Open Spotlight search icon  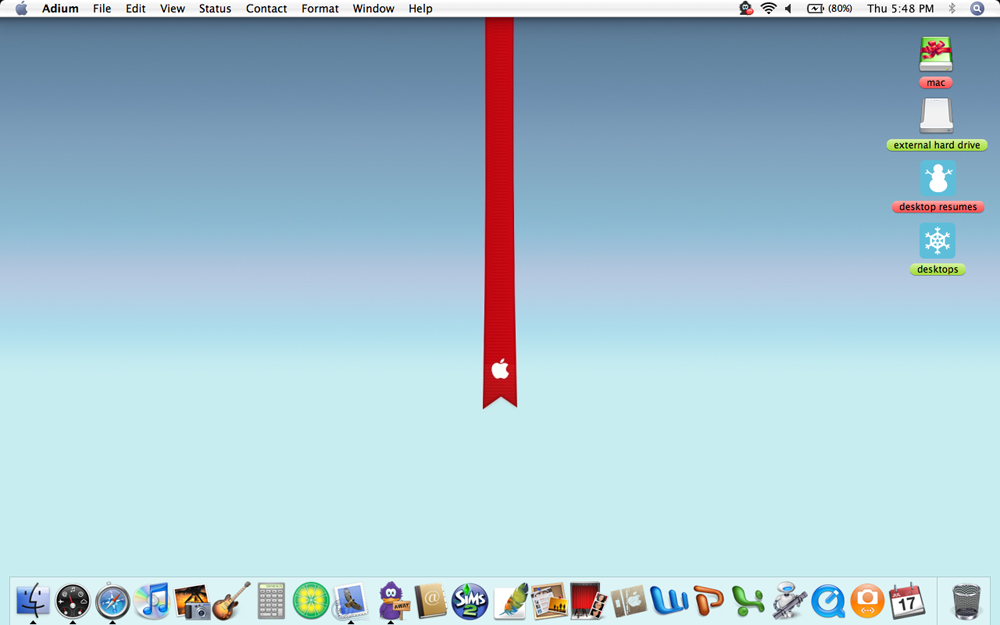click(x=977, y=8)
